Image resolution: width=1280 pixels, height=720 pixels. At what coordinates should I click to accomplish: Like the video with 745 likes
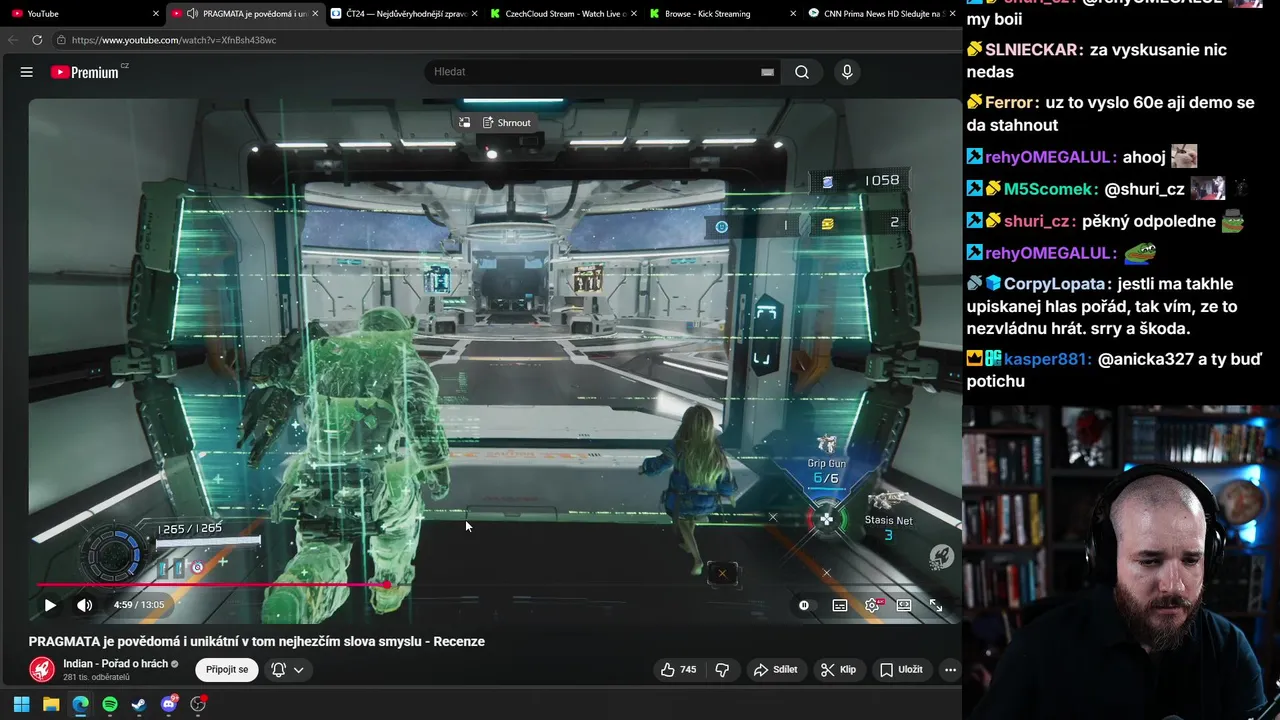click(x=678, y=670)
